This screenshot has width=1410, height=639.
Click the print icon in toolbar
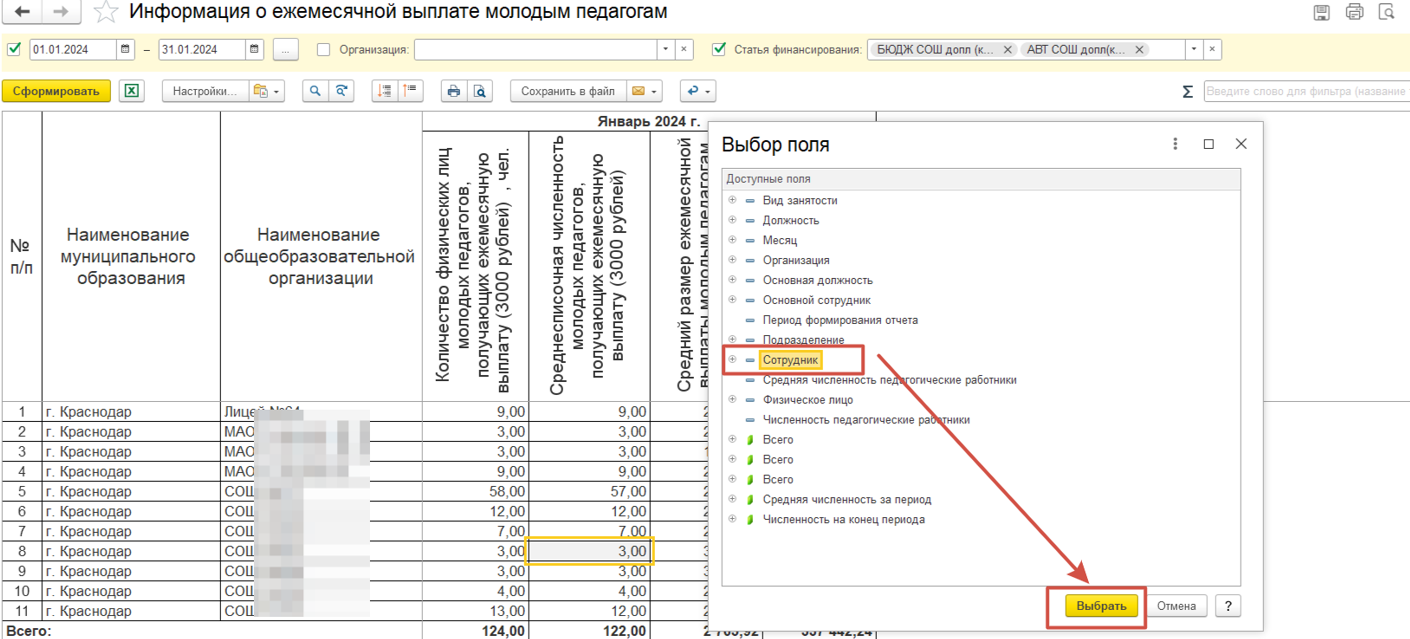pyautogui.click(x=453, y=91)
